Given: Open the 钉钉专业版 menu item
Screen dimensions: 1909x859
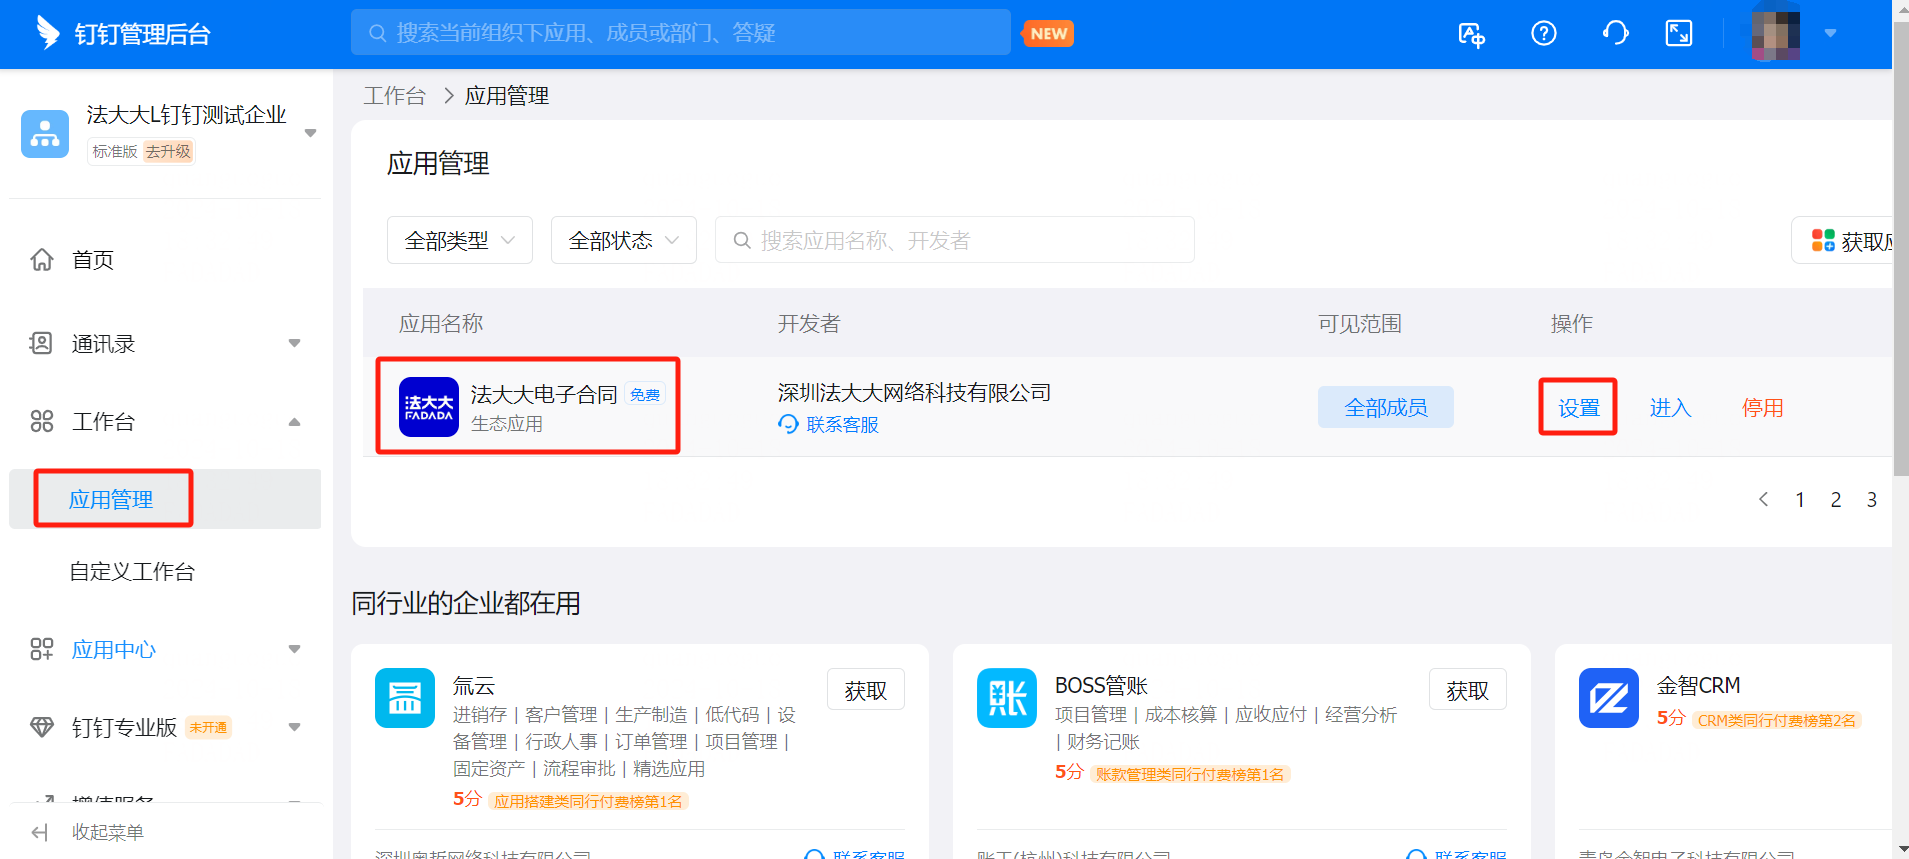Looking at the screenshot, I should click(124, 727).
